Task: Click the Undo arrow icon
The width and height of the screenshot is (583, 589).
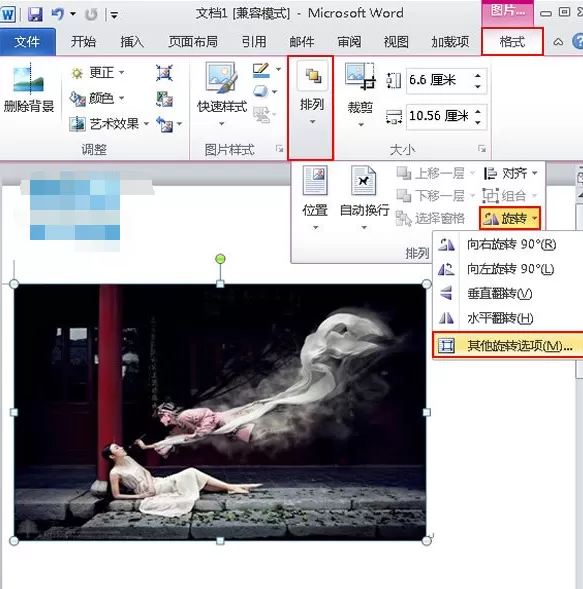Action: [58, 14]
